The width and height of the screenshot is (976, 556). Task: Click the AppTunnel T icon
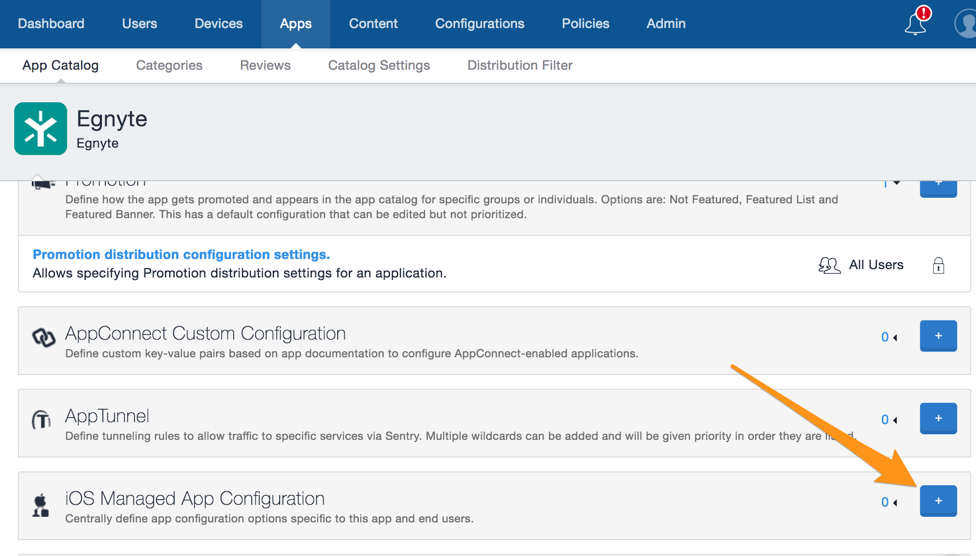[x=42, y=420]
